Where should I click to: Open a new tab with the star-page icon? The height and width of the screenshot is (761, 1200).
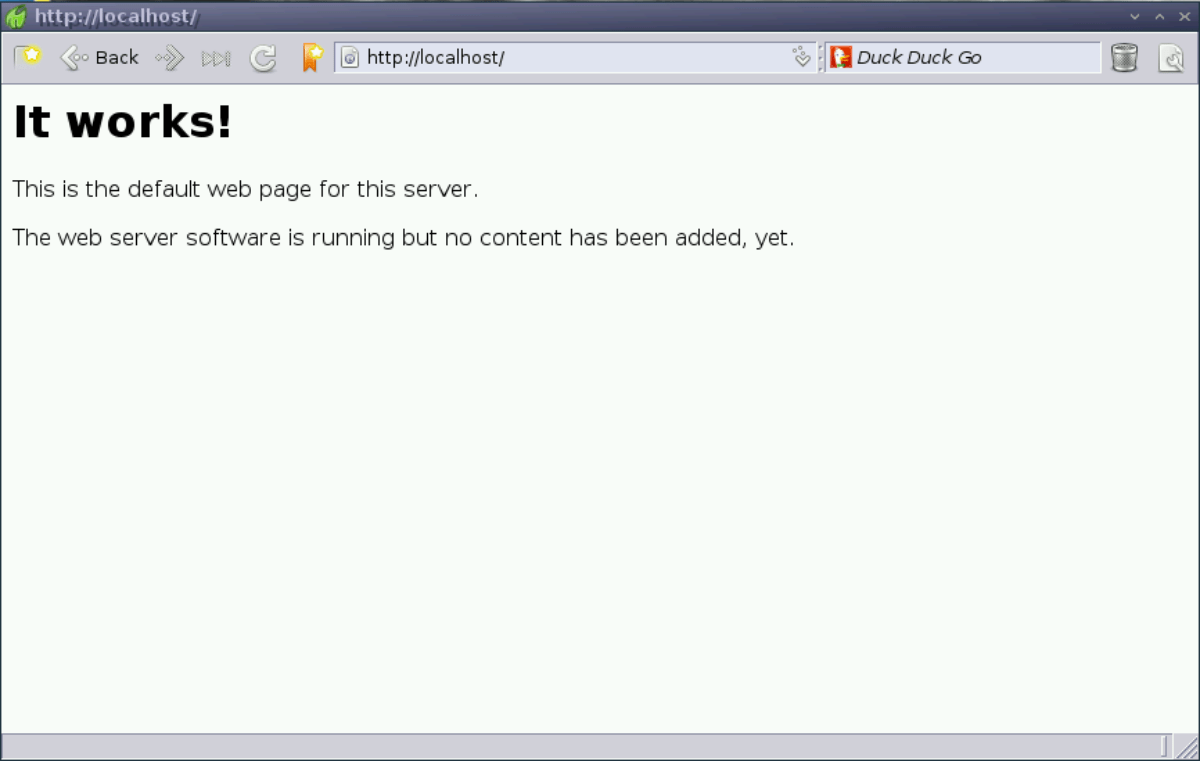[28, 57]
